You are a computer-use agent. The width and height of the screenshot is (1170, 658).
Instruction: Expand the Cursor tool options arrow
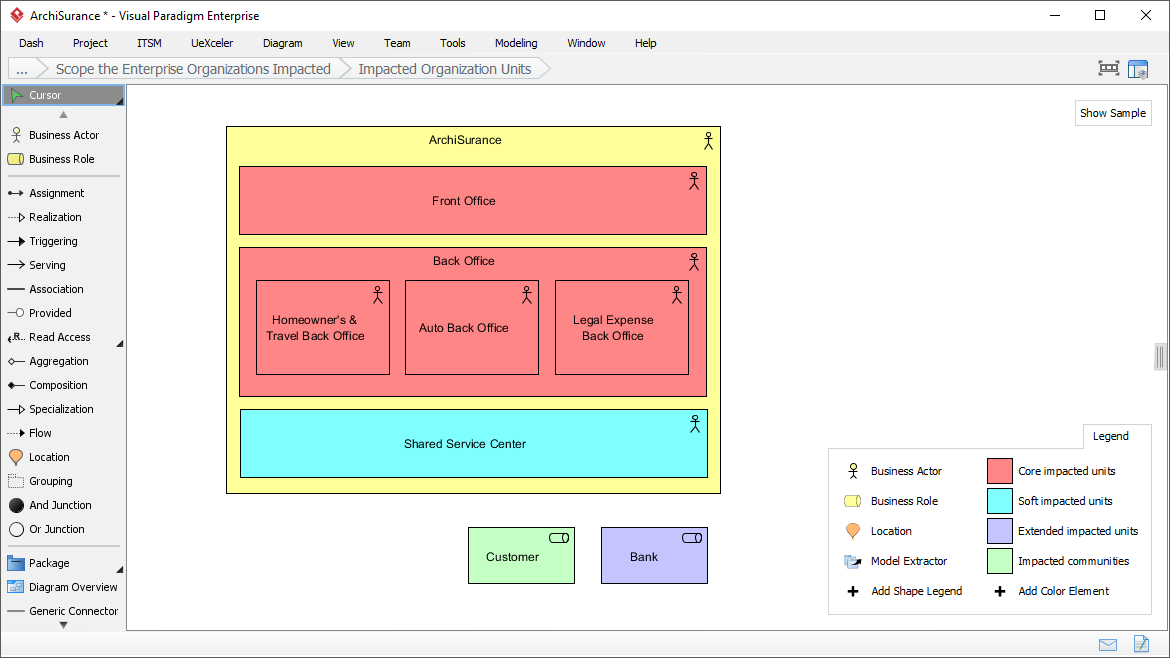(119, 101)
